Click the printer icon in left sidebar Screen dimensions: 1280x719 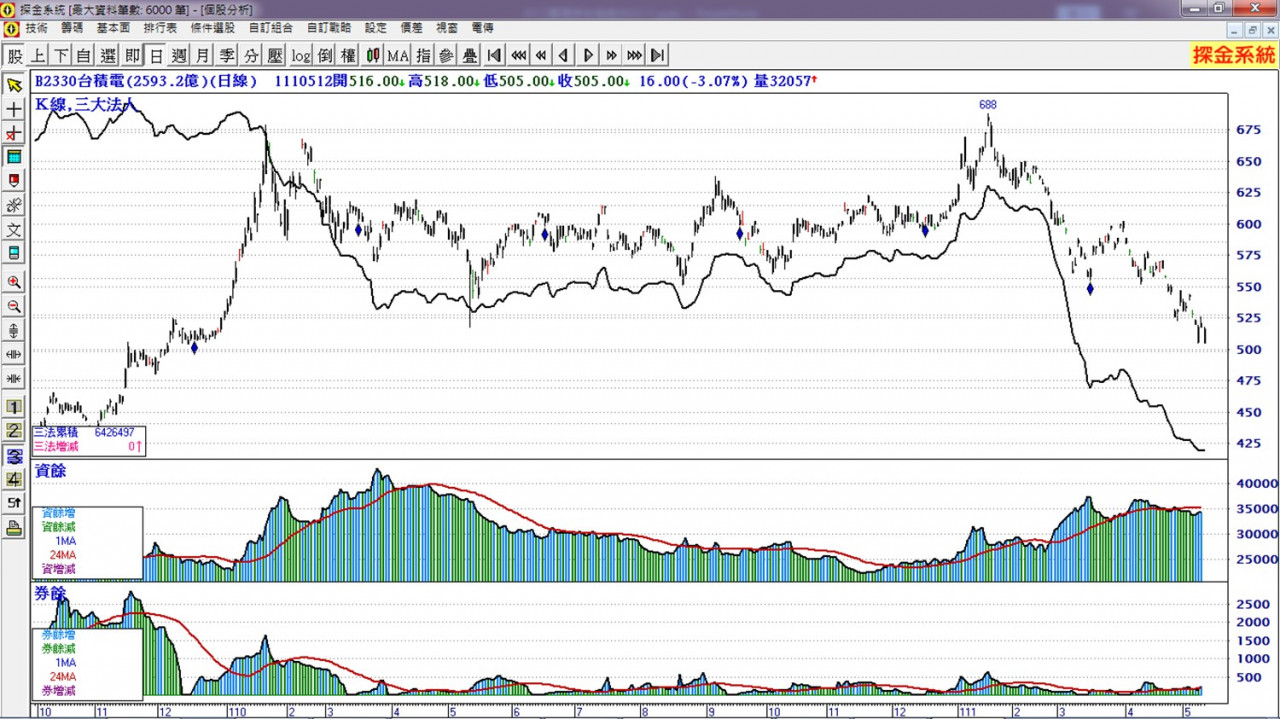tap(14, 528)
